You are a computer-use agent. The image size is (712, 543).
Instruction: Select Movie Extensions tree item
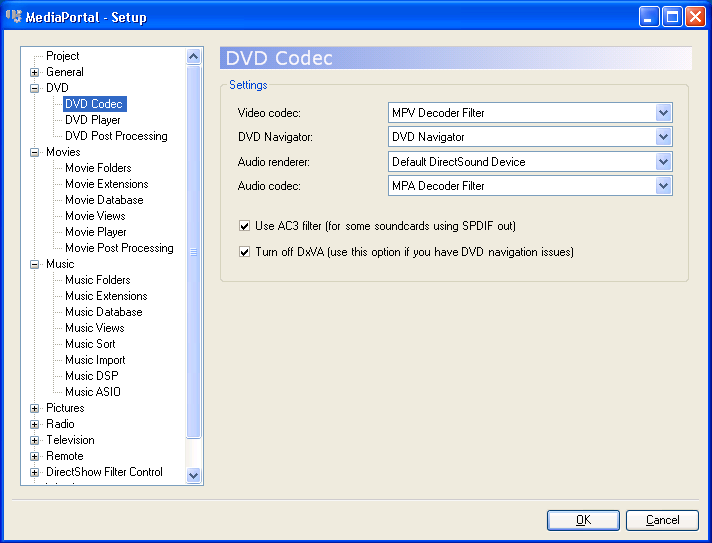coord(107,184)
